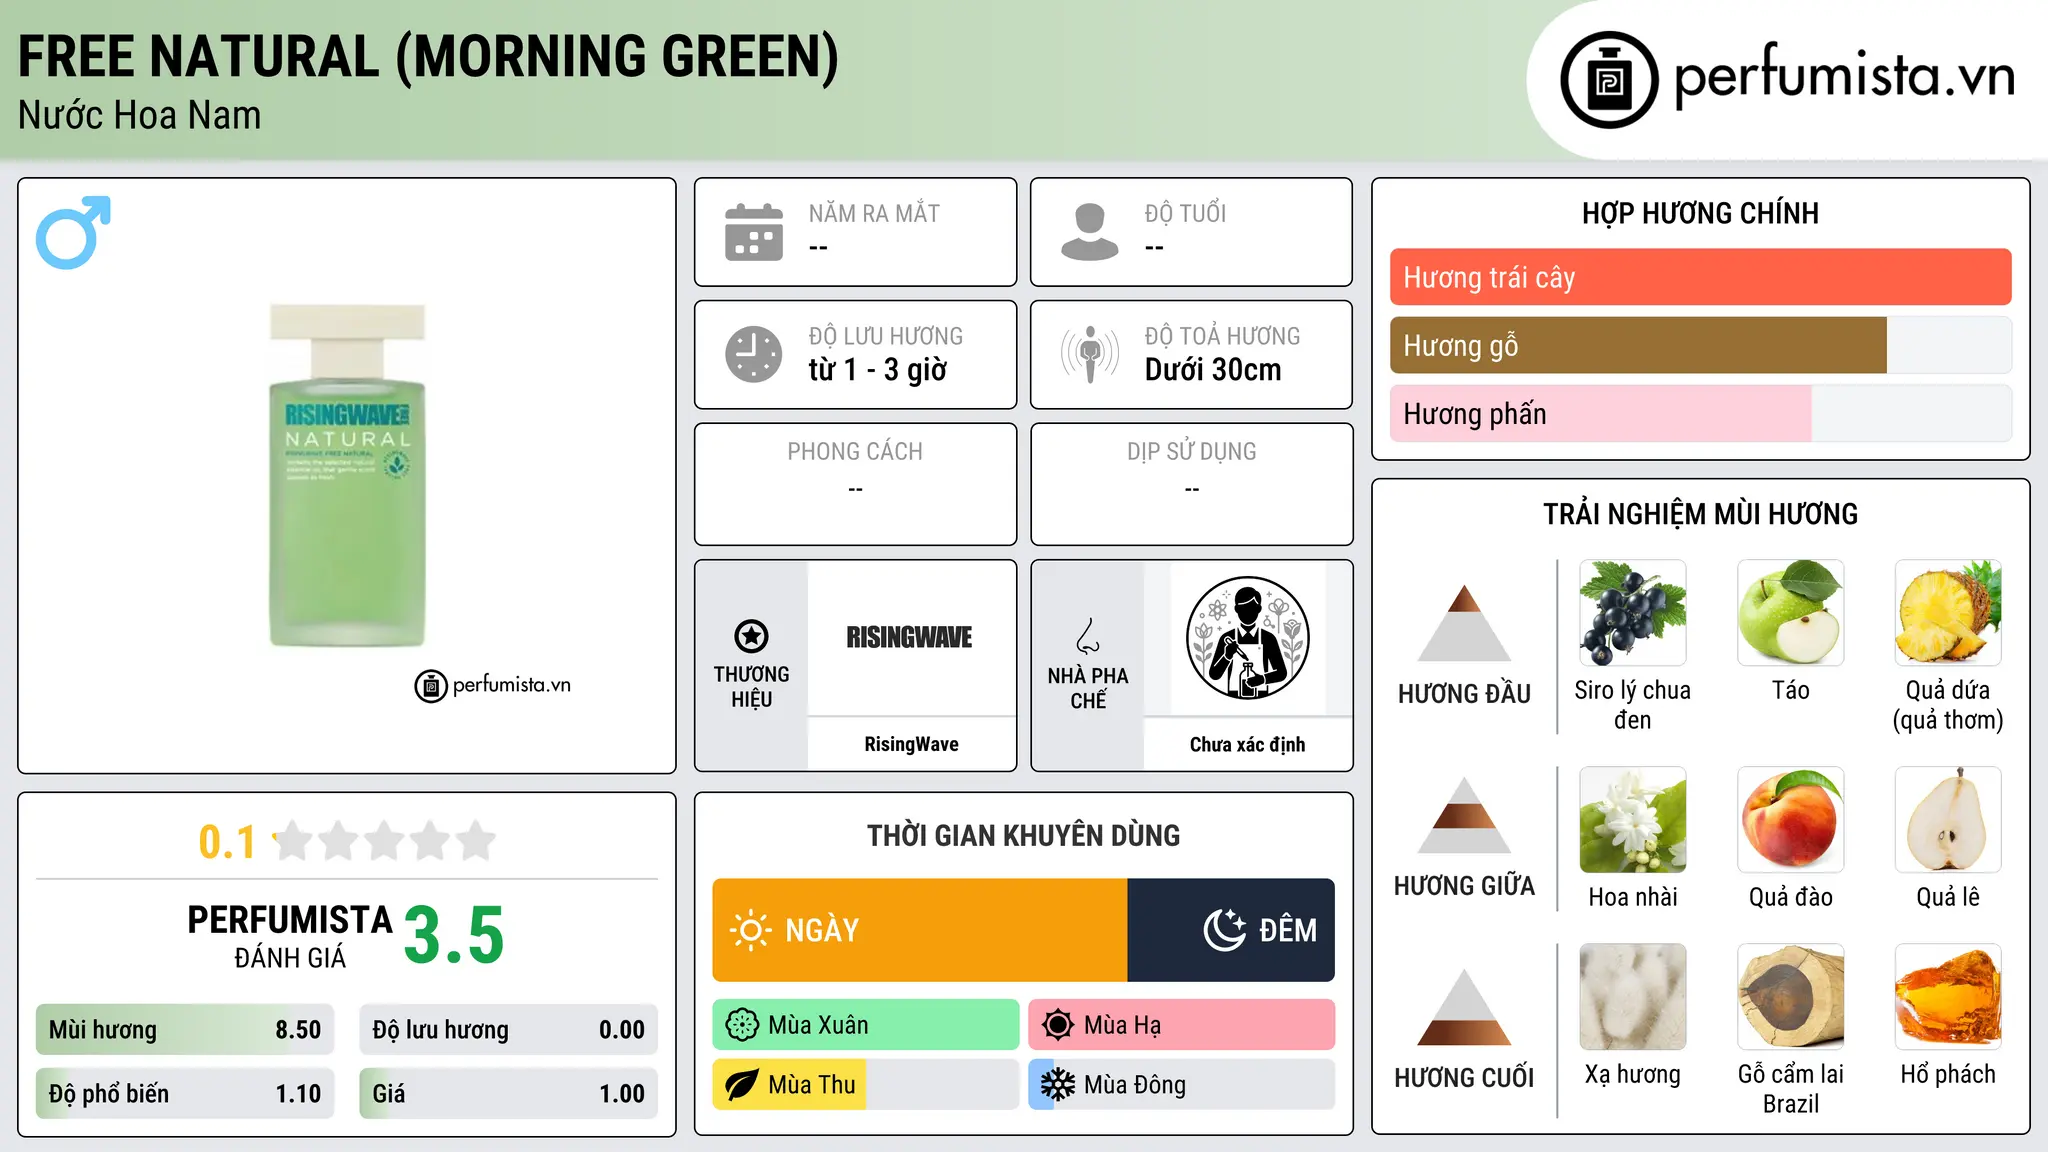Image resolution: width=2048 pixels, height=1152 pixels.
Task: Click the TRẢI NGHIỆM MÙI HƯƠNG heading
Action: tap(1700, 514)
